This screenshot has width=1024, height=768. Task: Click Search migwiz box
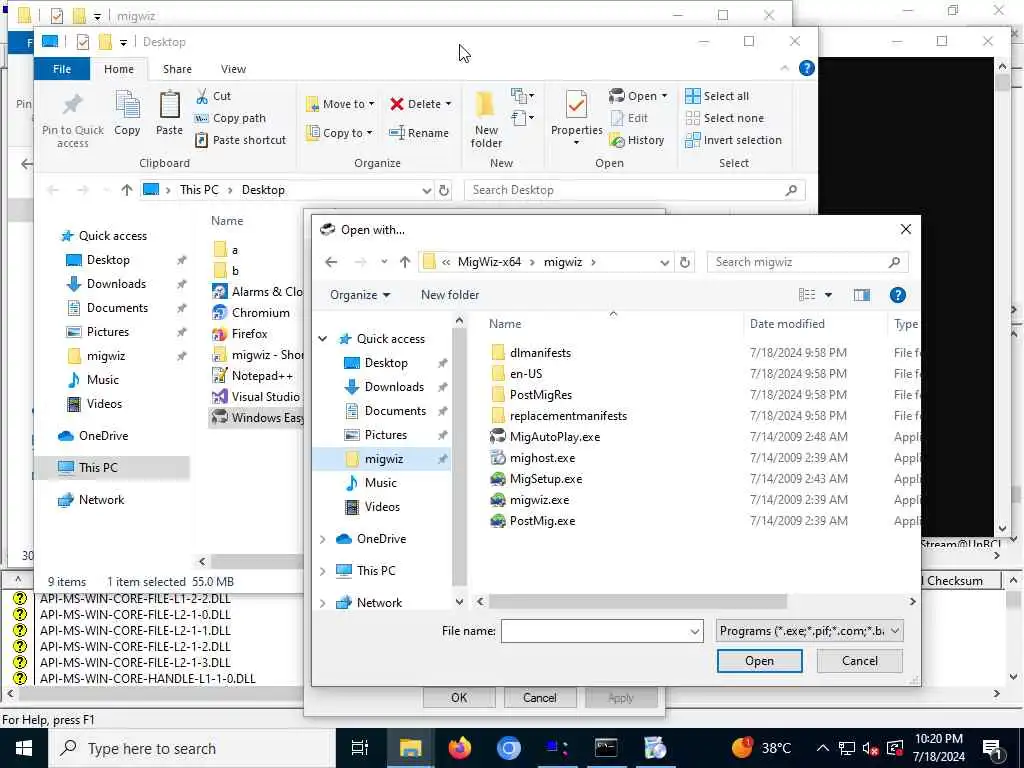(x=807, y=262)
